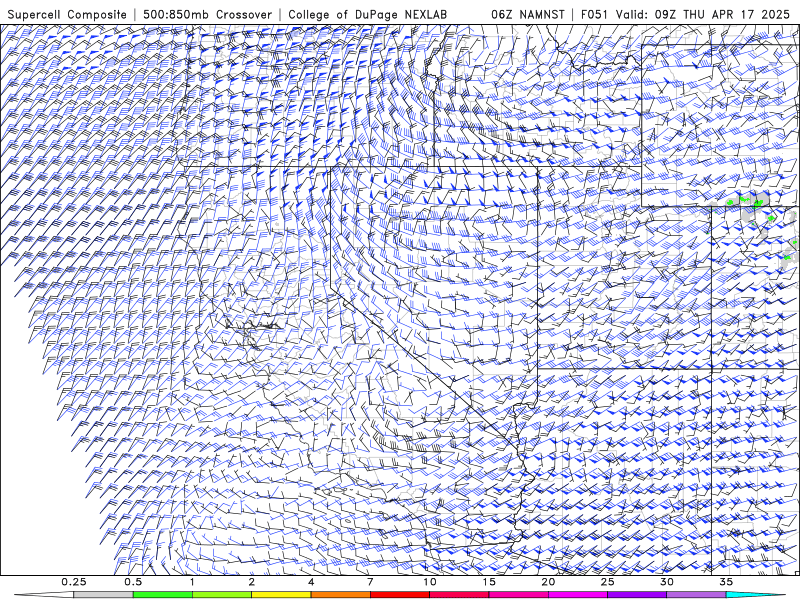The height and width of the screenshot is (600, 800).
Task: Click the '10' color scale value
Action: click(x=430, y=582)
